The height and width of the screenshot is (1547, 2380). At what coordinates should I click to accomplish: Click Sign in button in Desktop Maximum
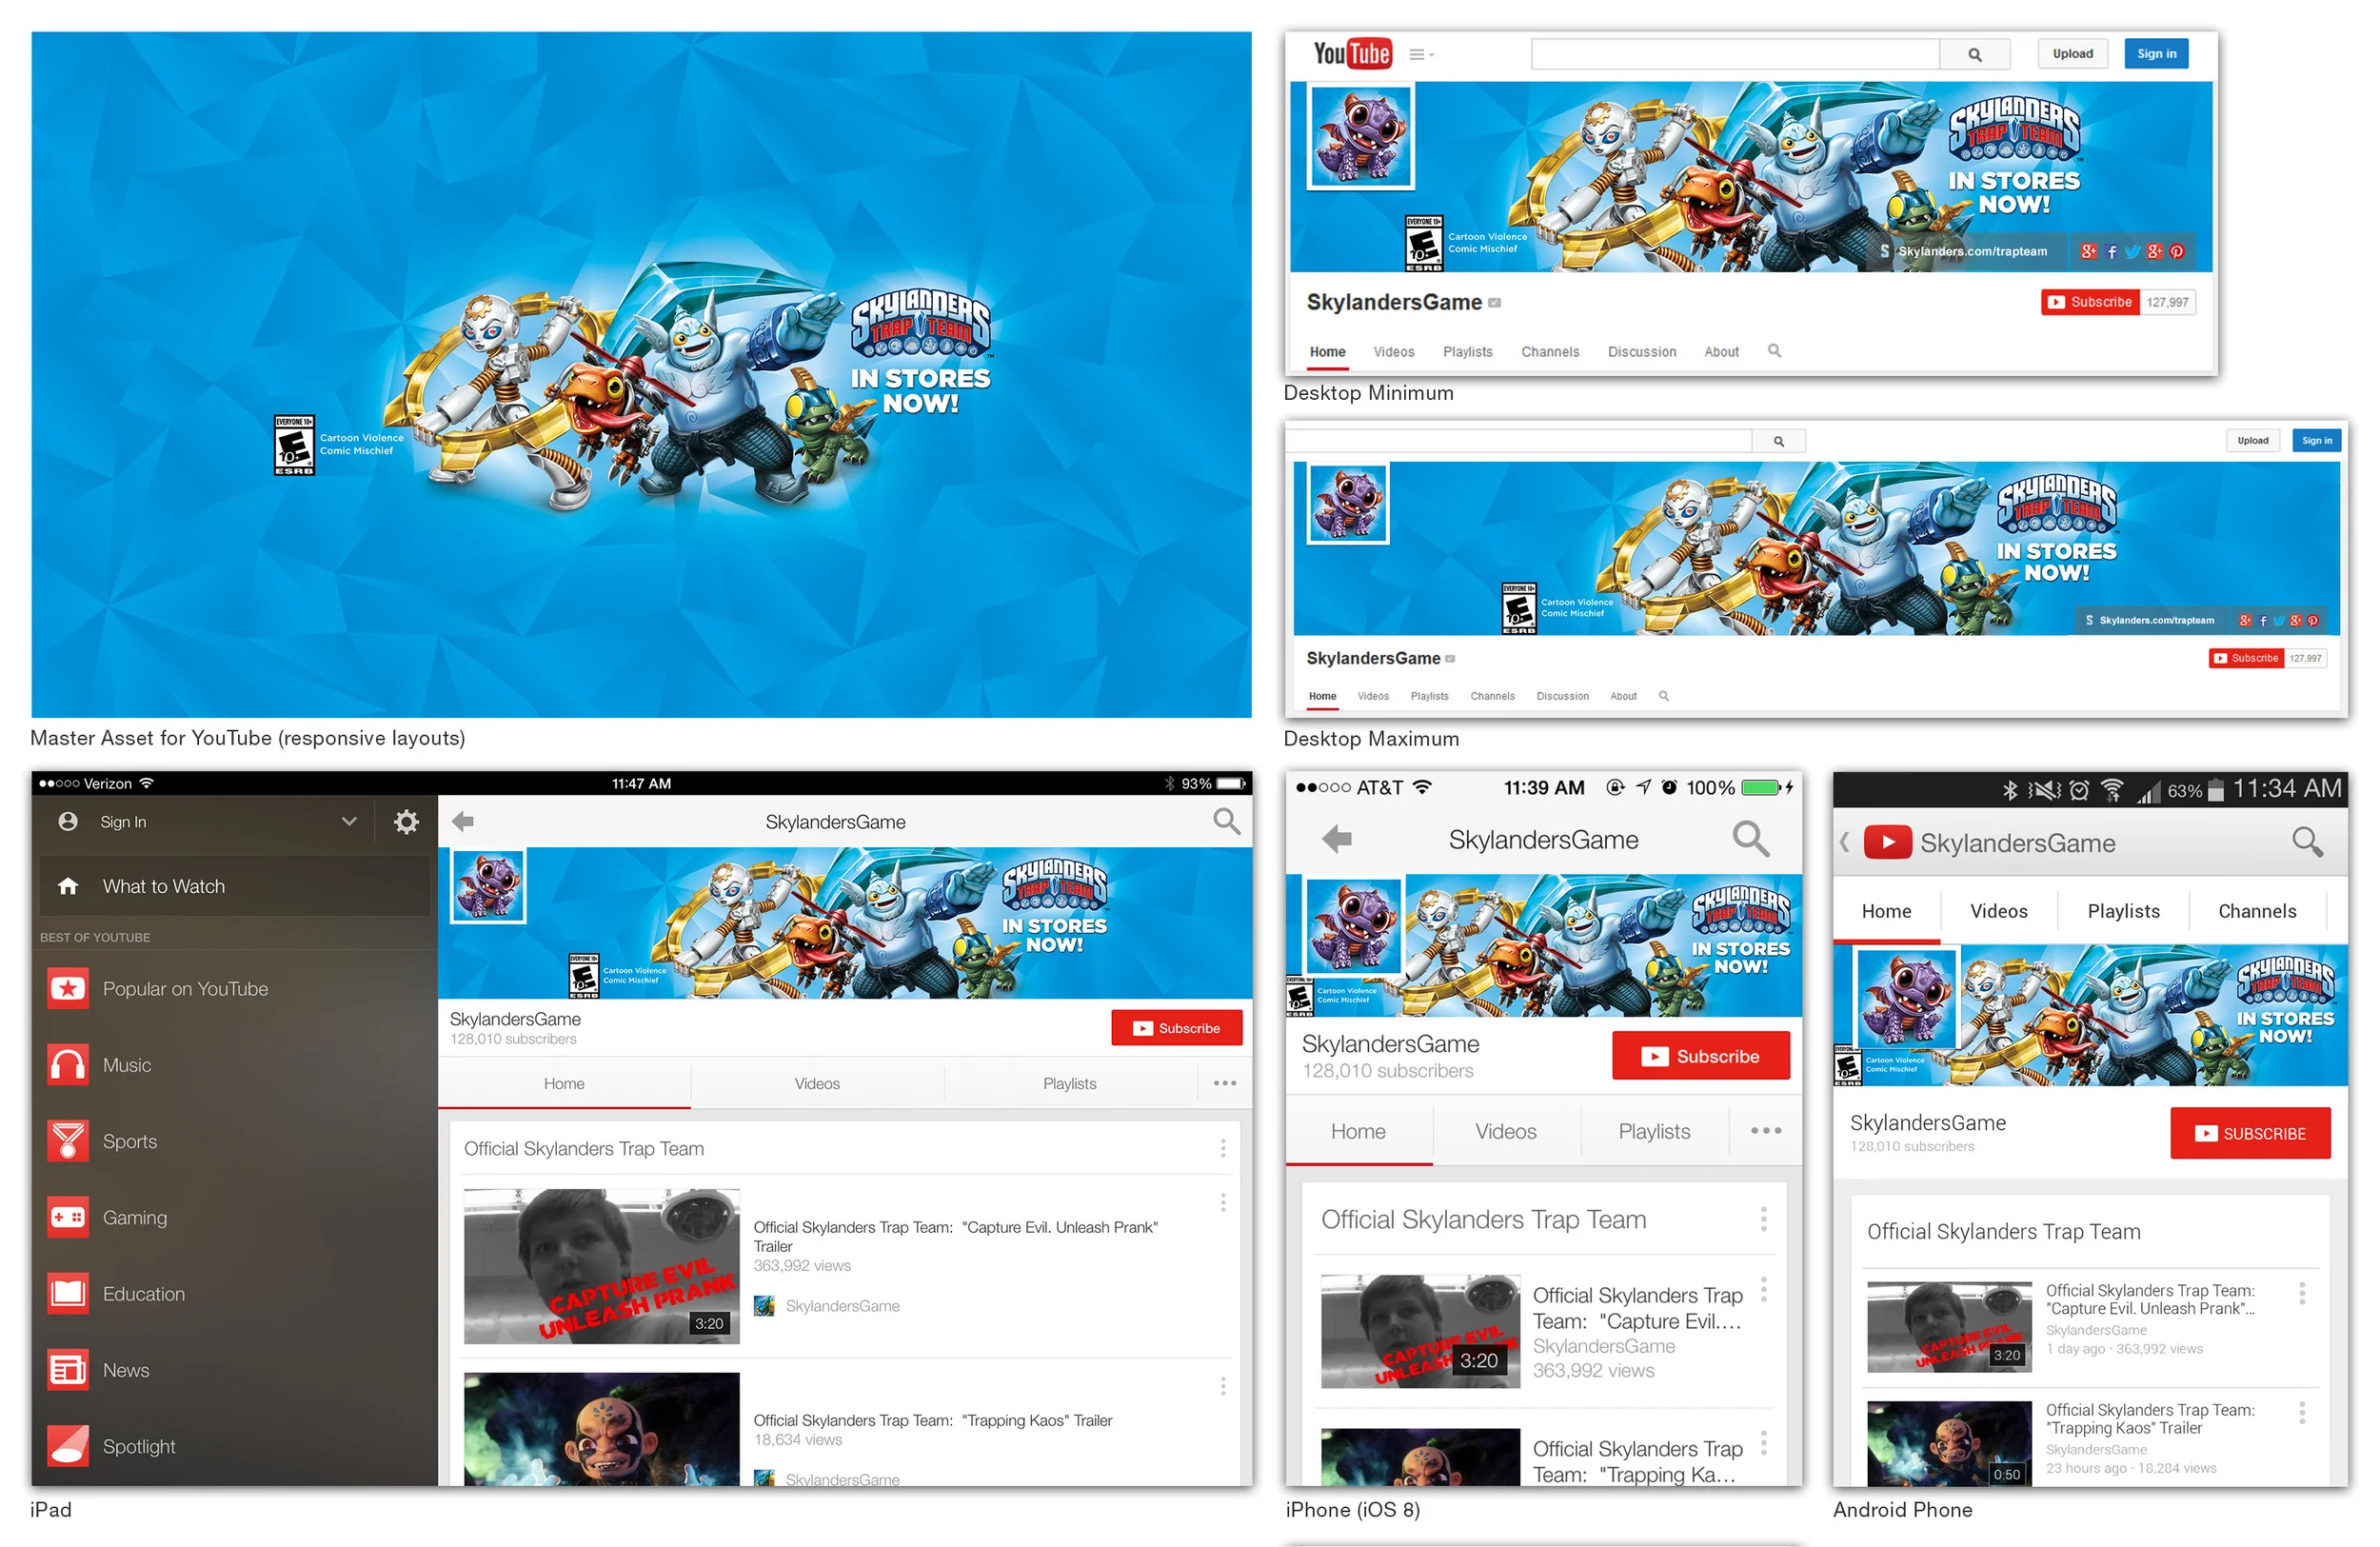[2316, 441]
